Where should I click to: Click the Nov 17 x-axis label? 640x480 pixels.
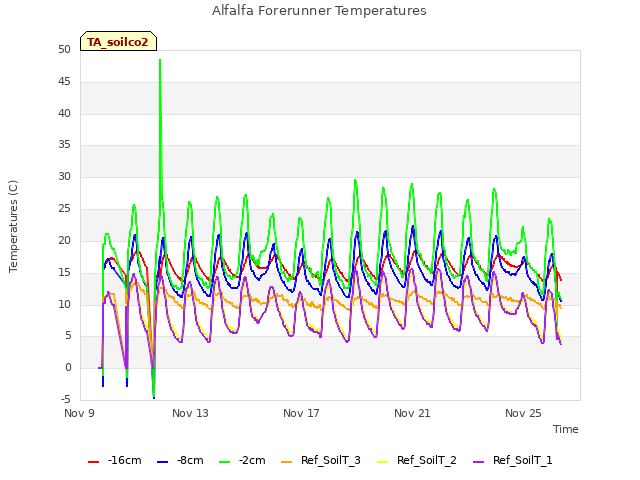(x=301, y=413)
